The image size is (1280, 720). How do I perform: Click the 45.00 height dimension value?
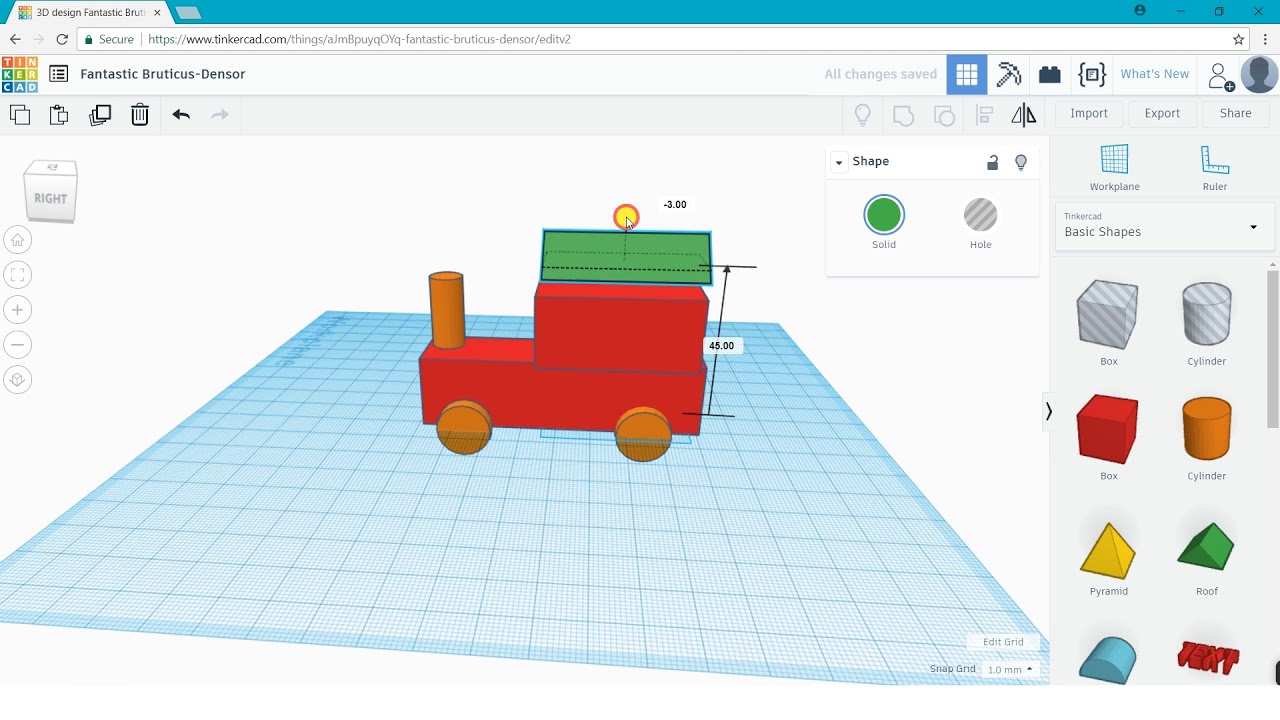[721, 346]
